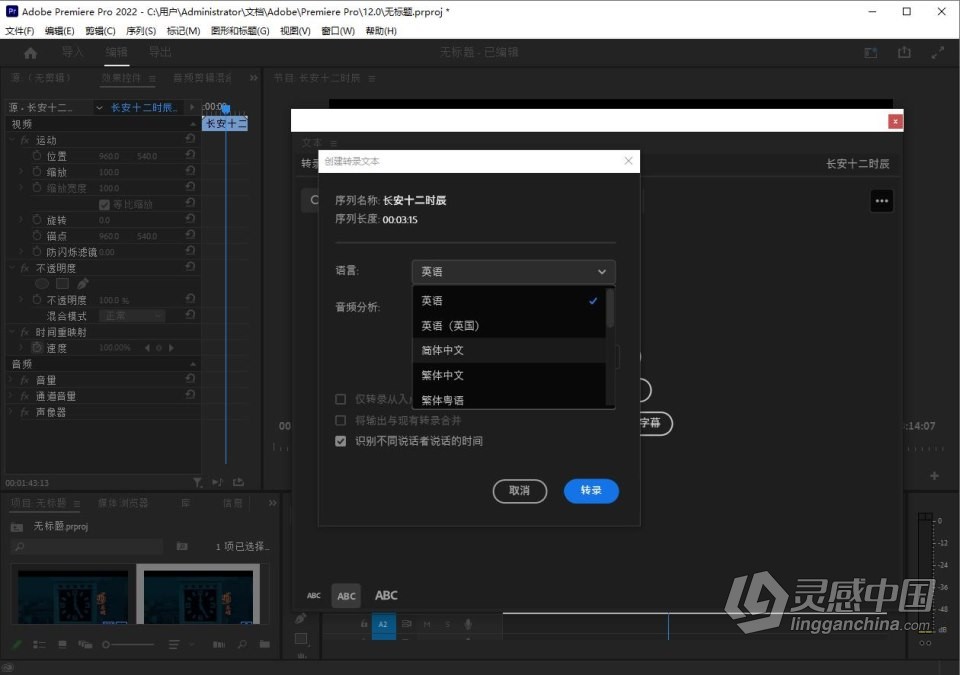
Task: Click the play-only-audio icon in Effect Controls
Action: pyautogui.click(x=217, y=483)
